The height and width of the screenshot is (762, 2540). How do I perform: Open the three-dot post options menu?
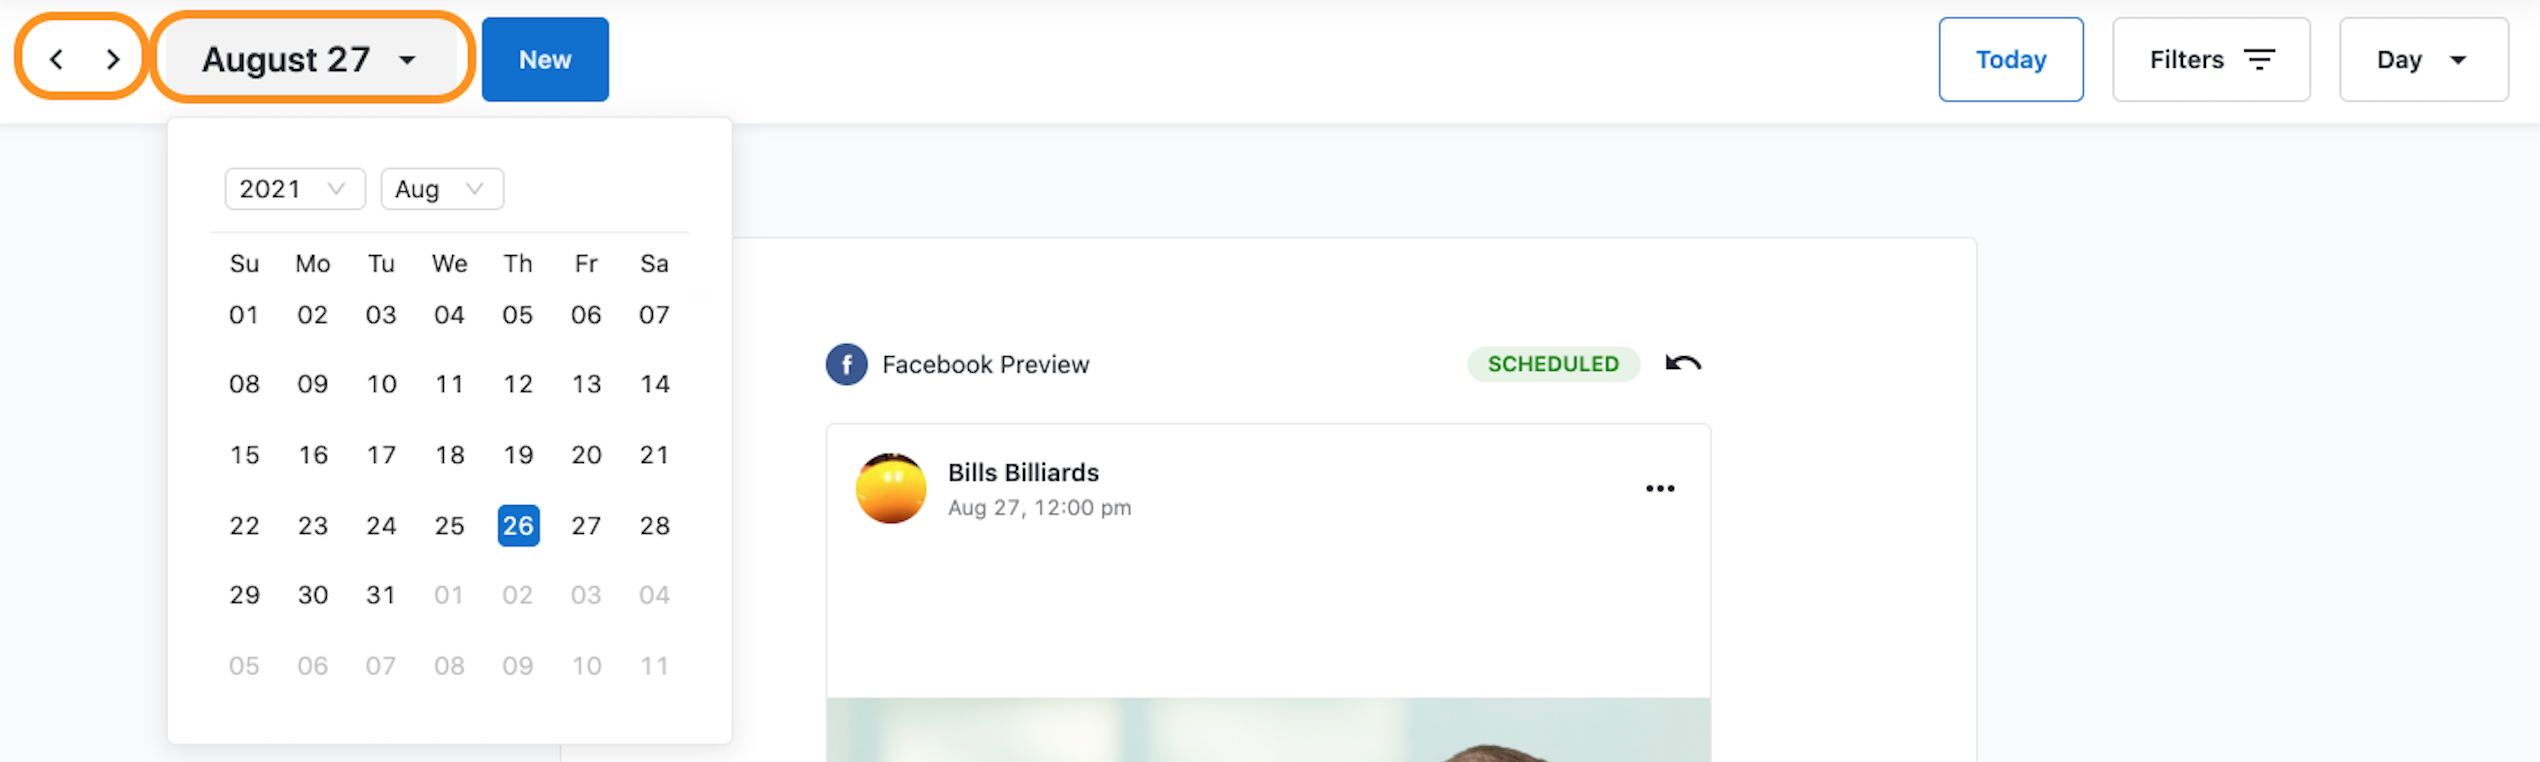point(1660,488)
